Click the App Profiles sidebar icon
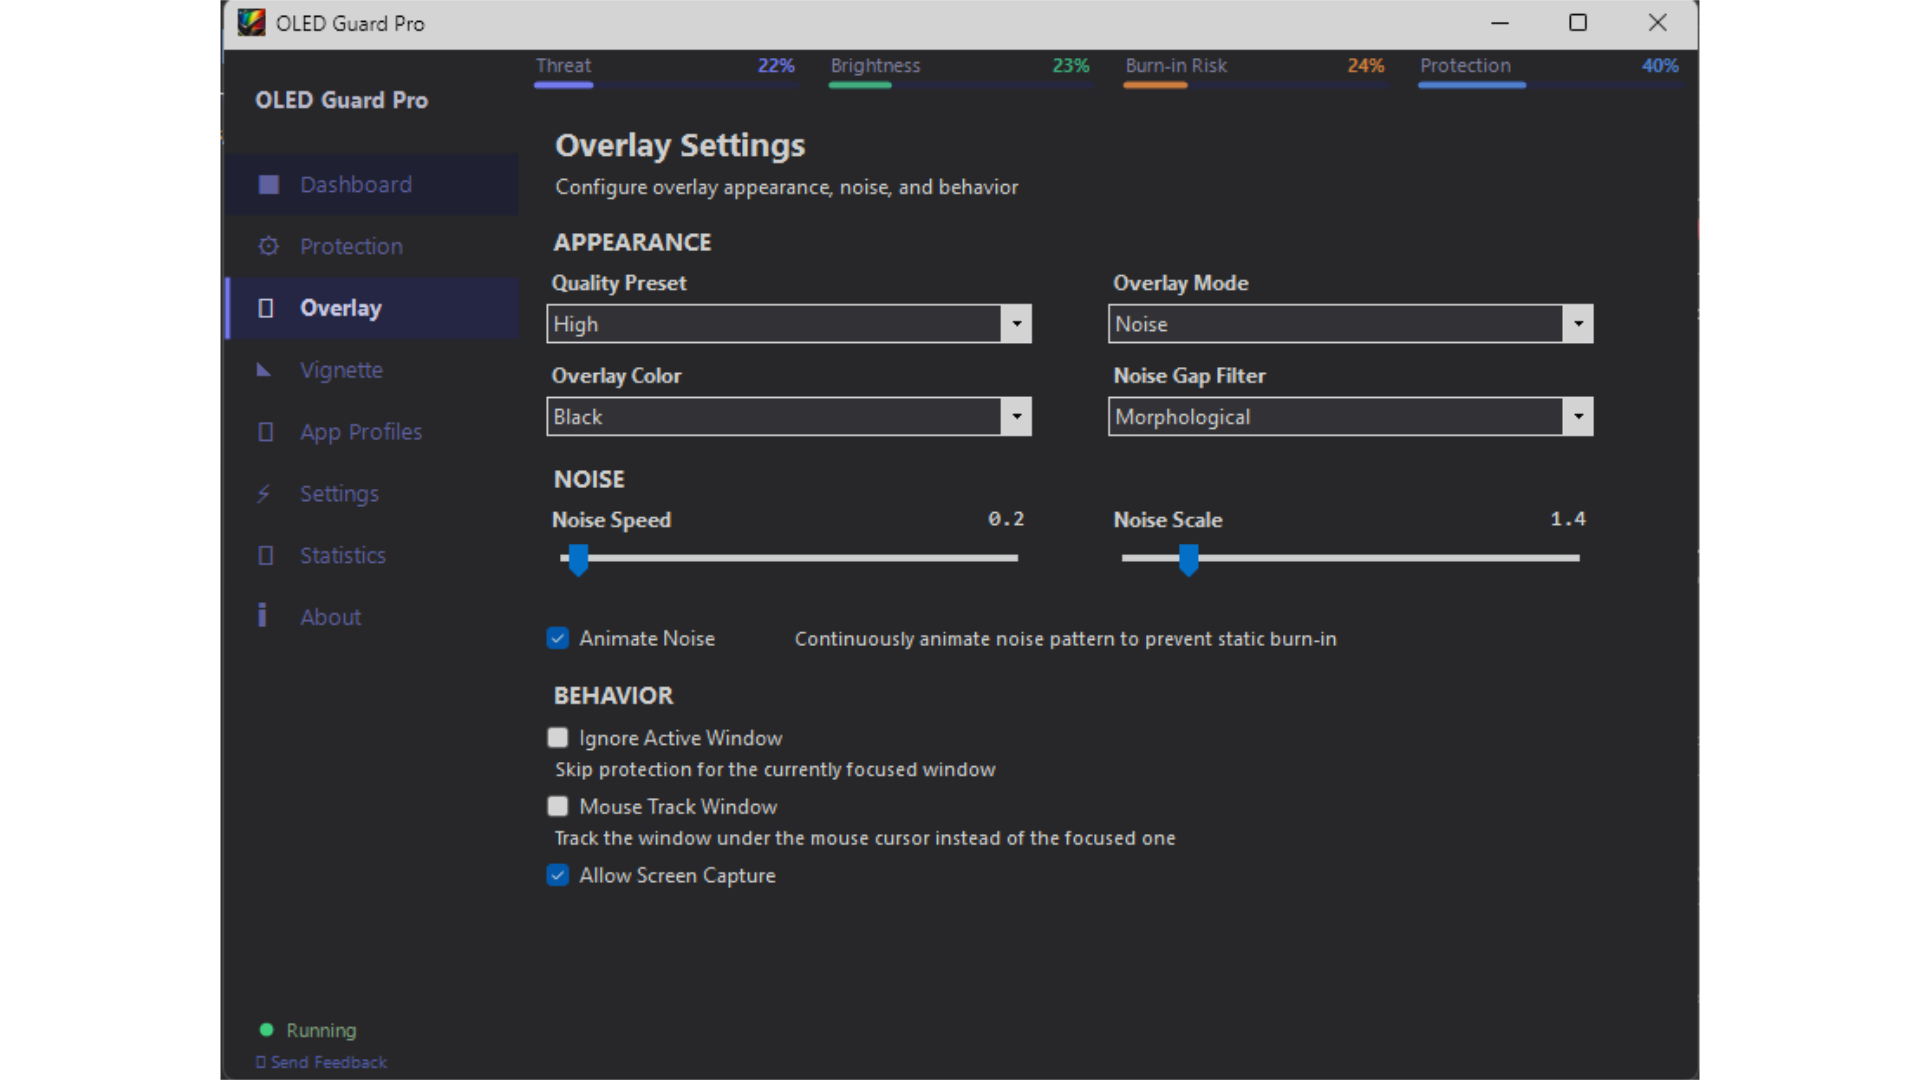 [x=265, y=432]
